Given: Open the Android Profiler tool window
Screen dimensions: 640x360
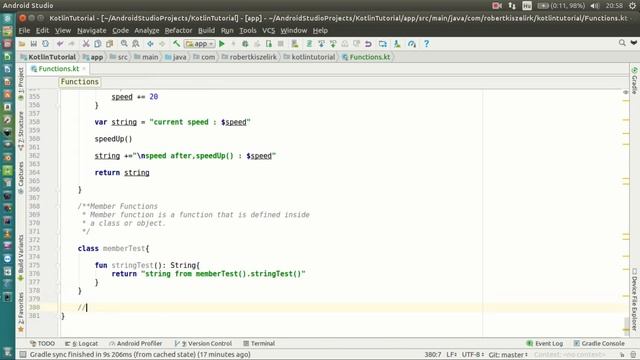Looking at the screenshot, I should pos(136,343).
